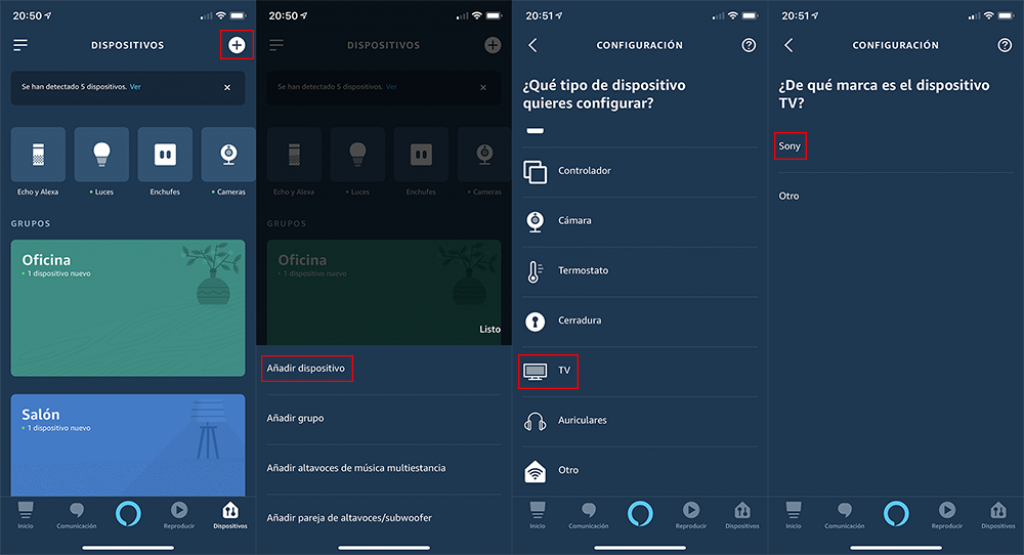Viewport: 1024px width, 555px height.
Task: Open the Salón group card on first screen
Action: (x=128, y=445)
